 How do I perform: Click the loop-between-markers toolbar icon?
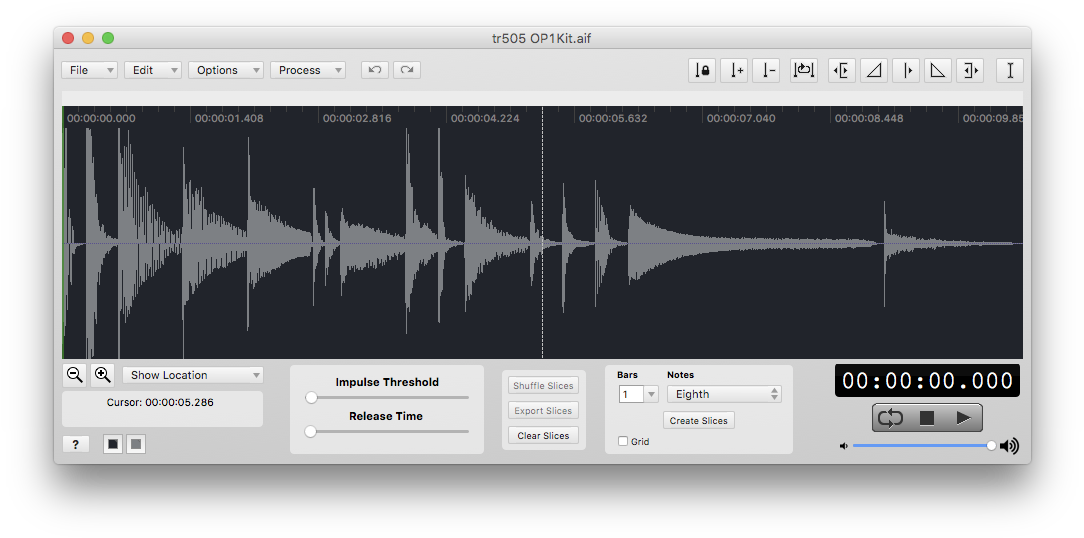pyautogui.click(x=804, y=70)
